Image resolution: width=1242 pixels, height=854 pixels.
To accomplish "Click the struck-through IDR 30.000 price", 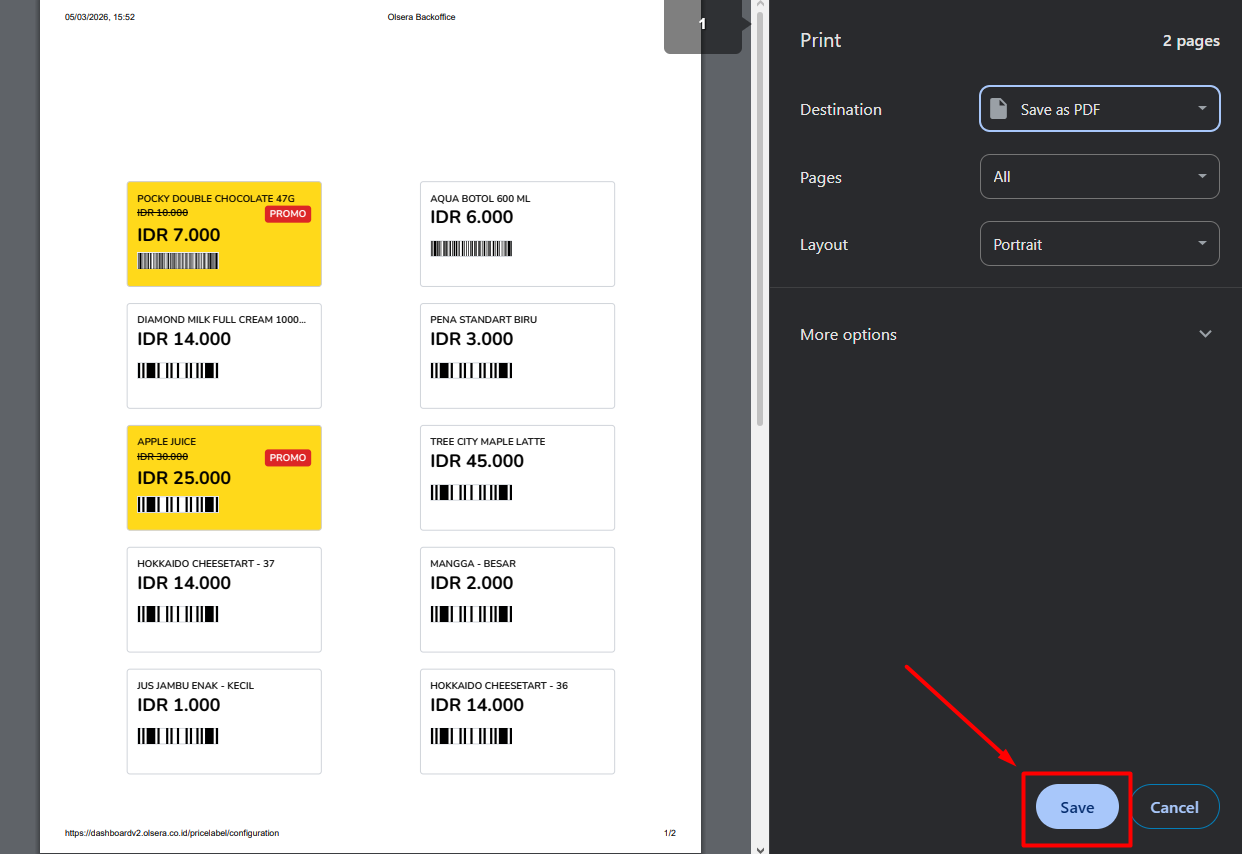I will point(162,456).
